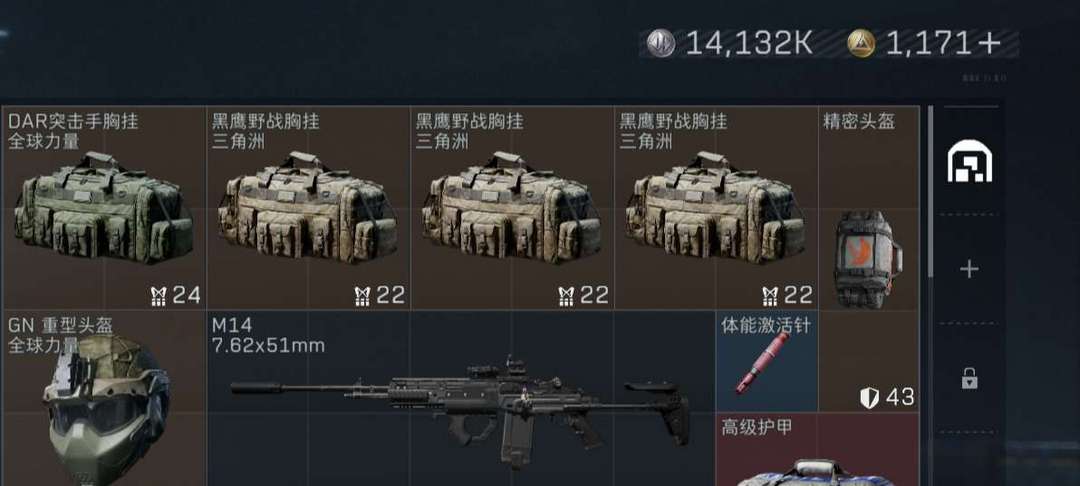This screenshot has height=486, width=1080.
Task: Click the silver currency coin icon
Action: (x=660, y=43)
